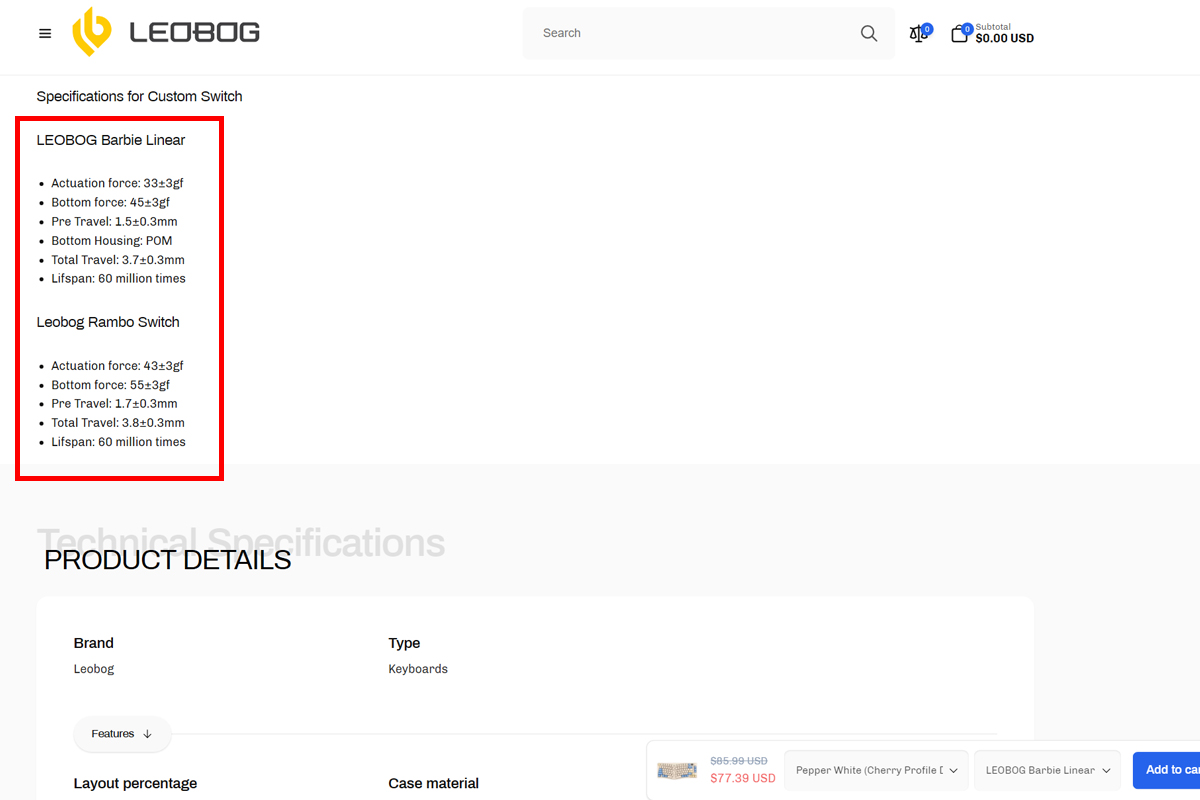Click the keyboard product thumbnail
The width and height of the screenshot is (1200, 800).
(677, 770)
